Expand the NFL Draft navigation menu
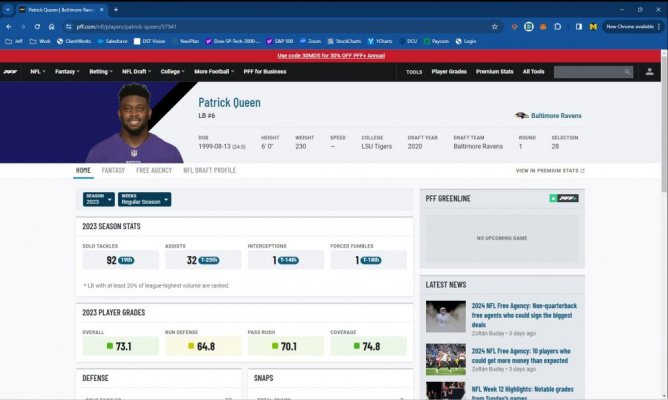The image size is (668, 400). pyautogui.click(x=136, y=72)
